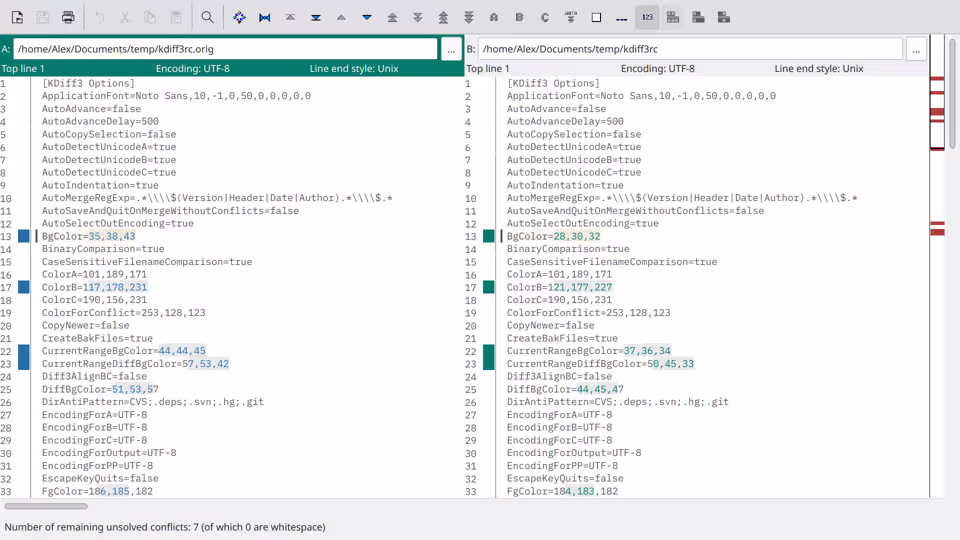The height and width of the screenshot is (540, 960).
Task: Click 'CurrentRangeDiffBgColor=50,45,33' in pane B
Action: click(x=600, y=364)
